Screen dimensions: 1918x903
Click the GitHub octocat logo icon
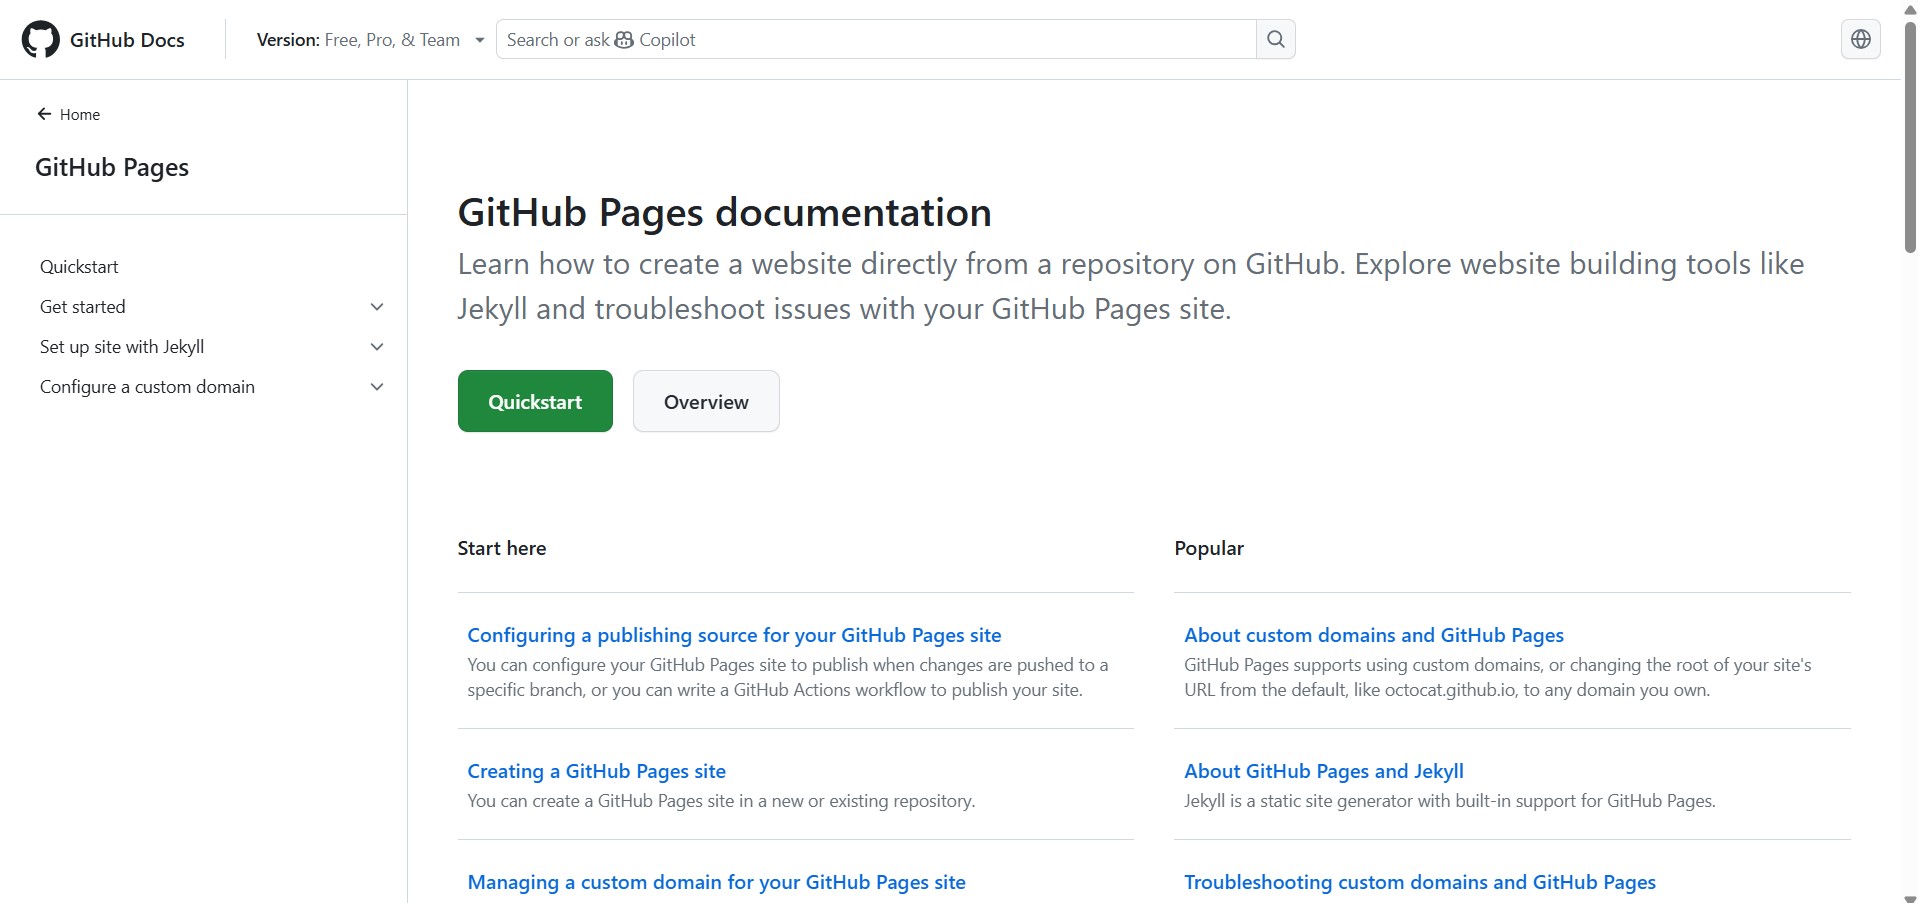click(x=41, y=40)
